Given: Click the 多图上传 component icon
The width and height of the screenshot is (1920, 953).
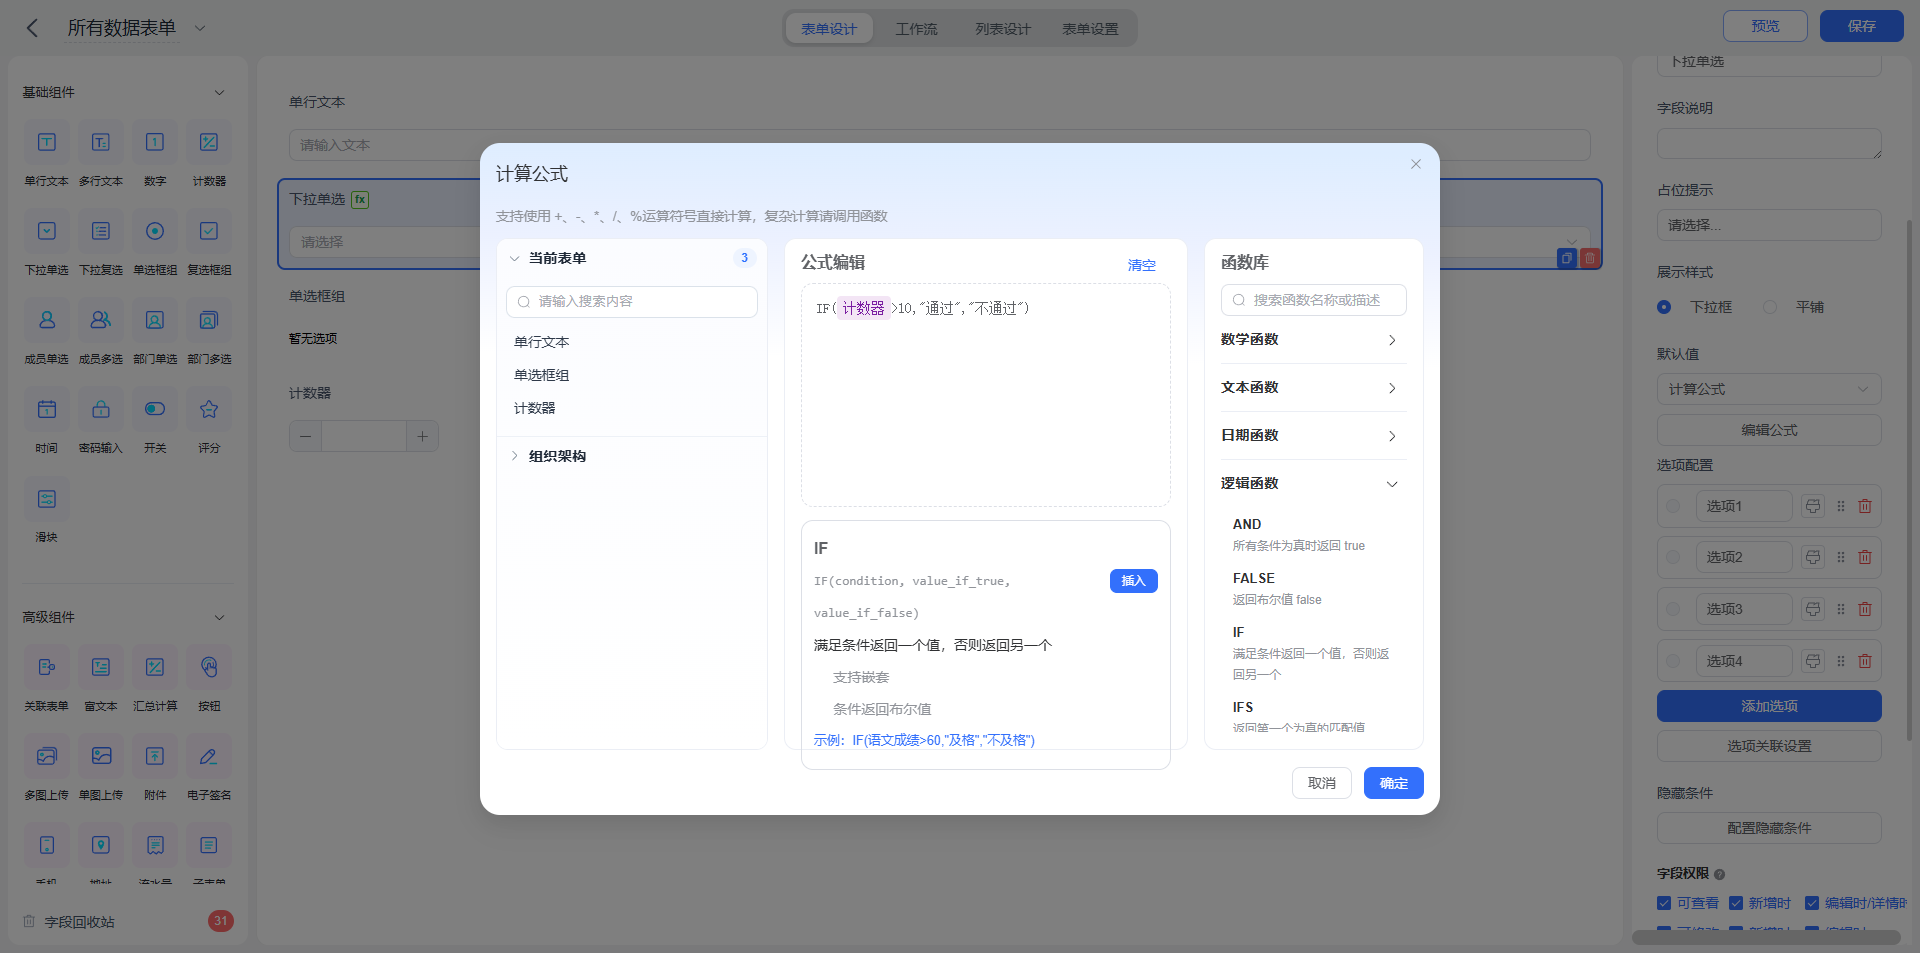Looking at the screenshot, I should coord(47,756).
